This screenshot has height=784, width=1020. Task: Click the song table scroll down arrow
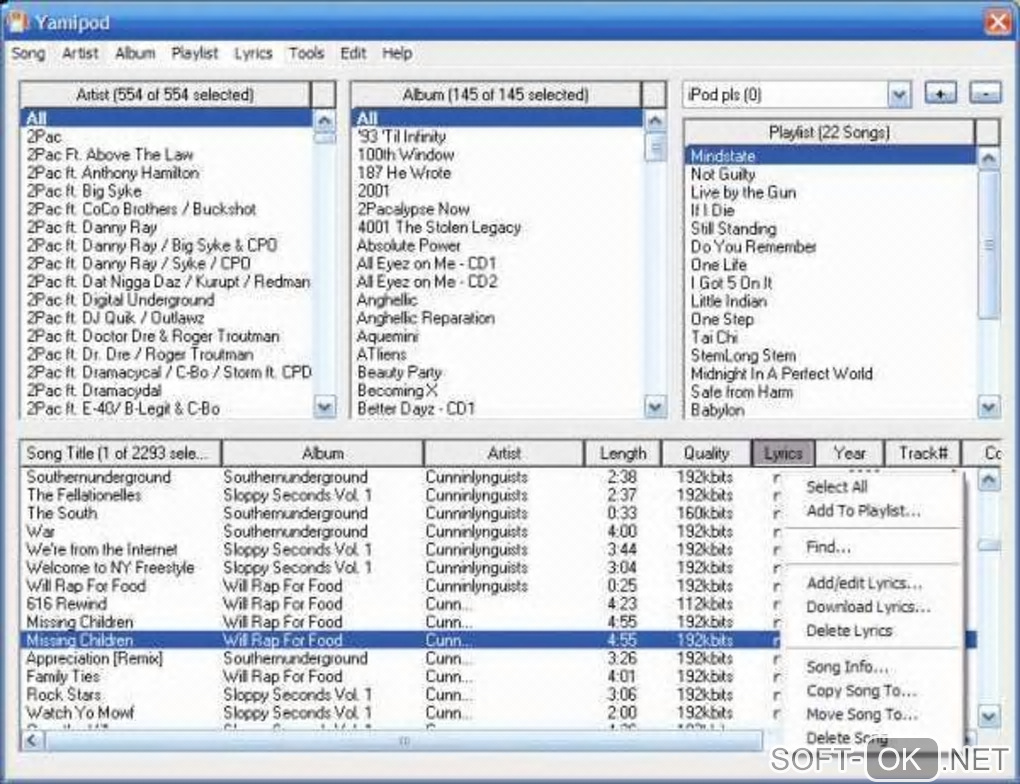(989, 716)
